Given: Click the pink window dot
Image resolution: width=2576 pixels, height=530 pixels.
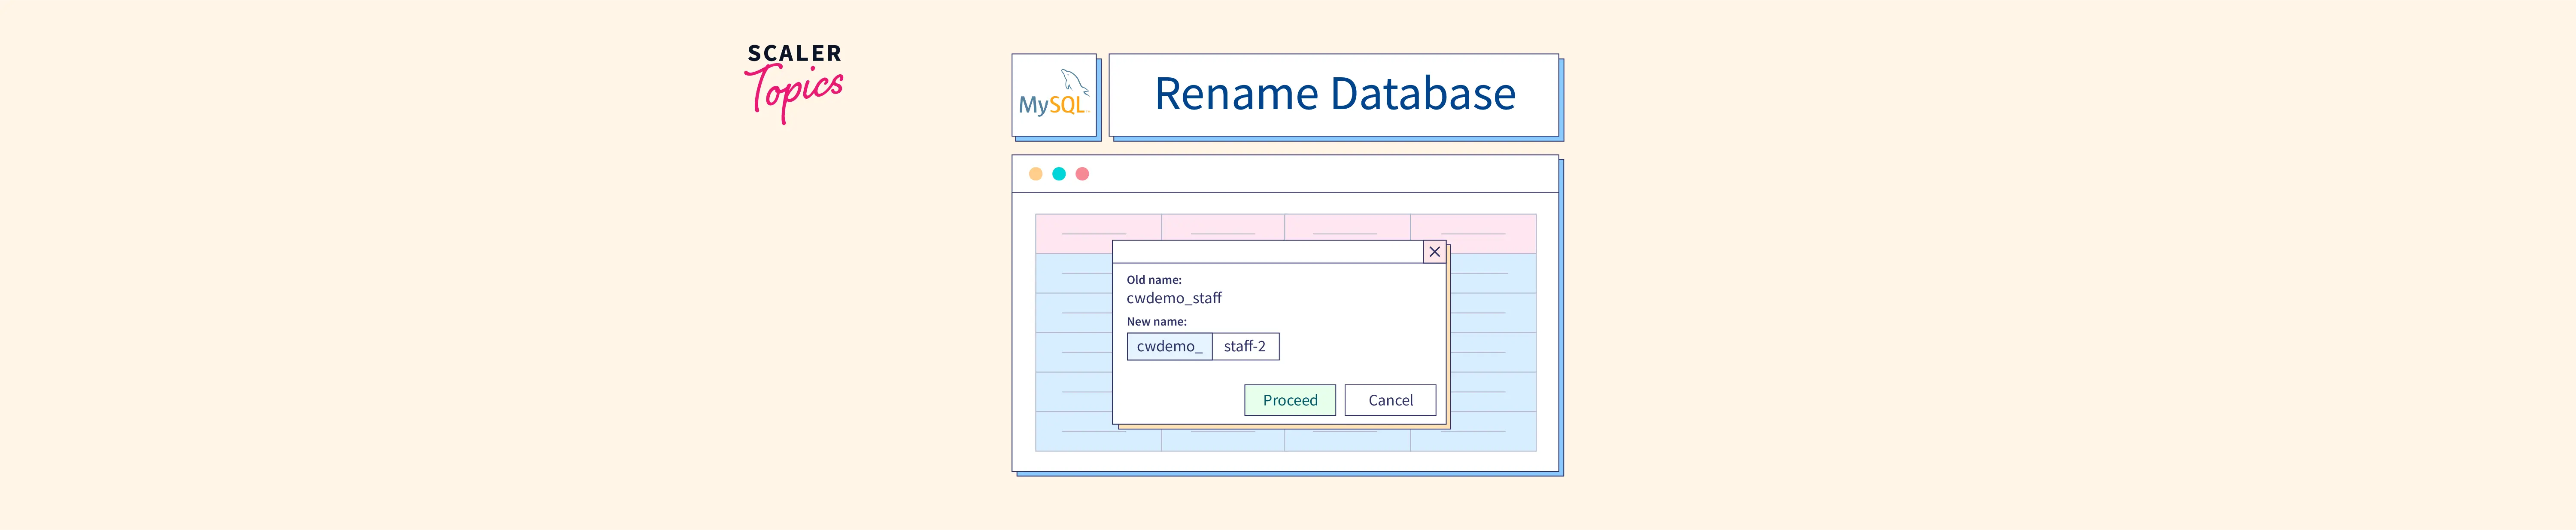Looking at the screenshot, I should click(1082, 174).
